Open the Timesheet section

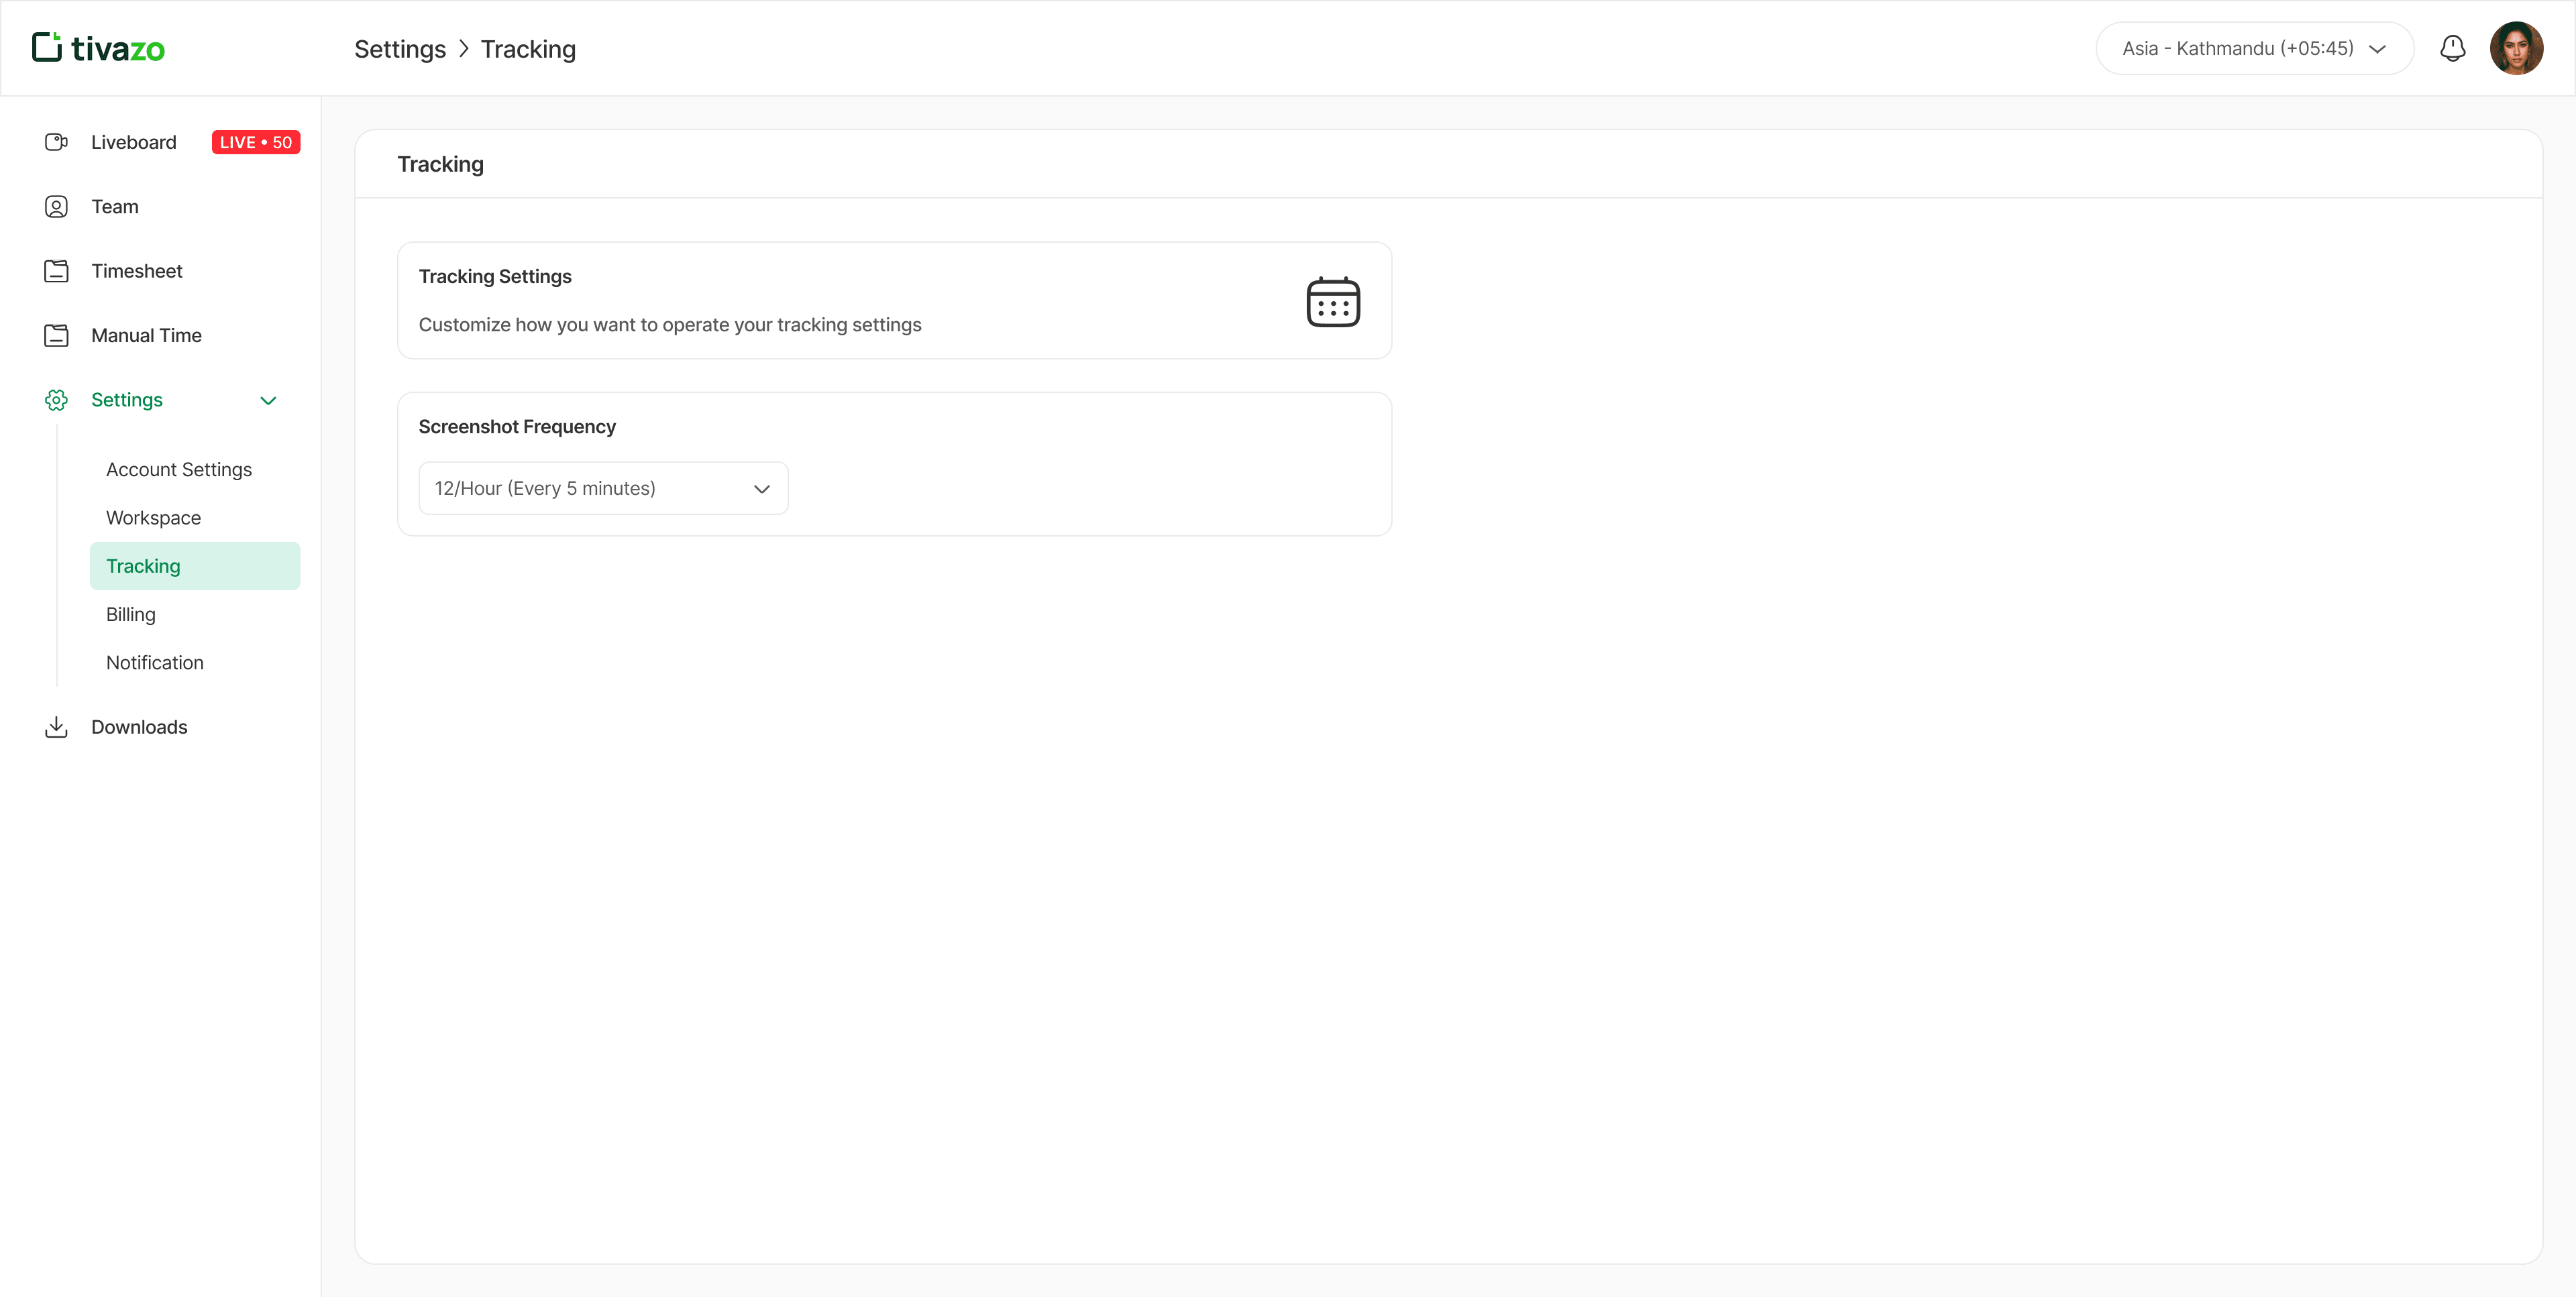coord(137,271)
